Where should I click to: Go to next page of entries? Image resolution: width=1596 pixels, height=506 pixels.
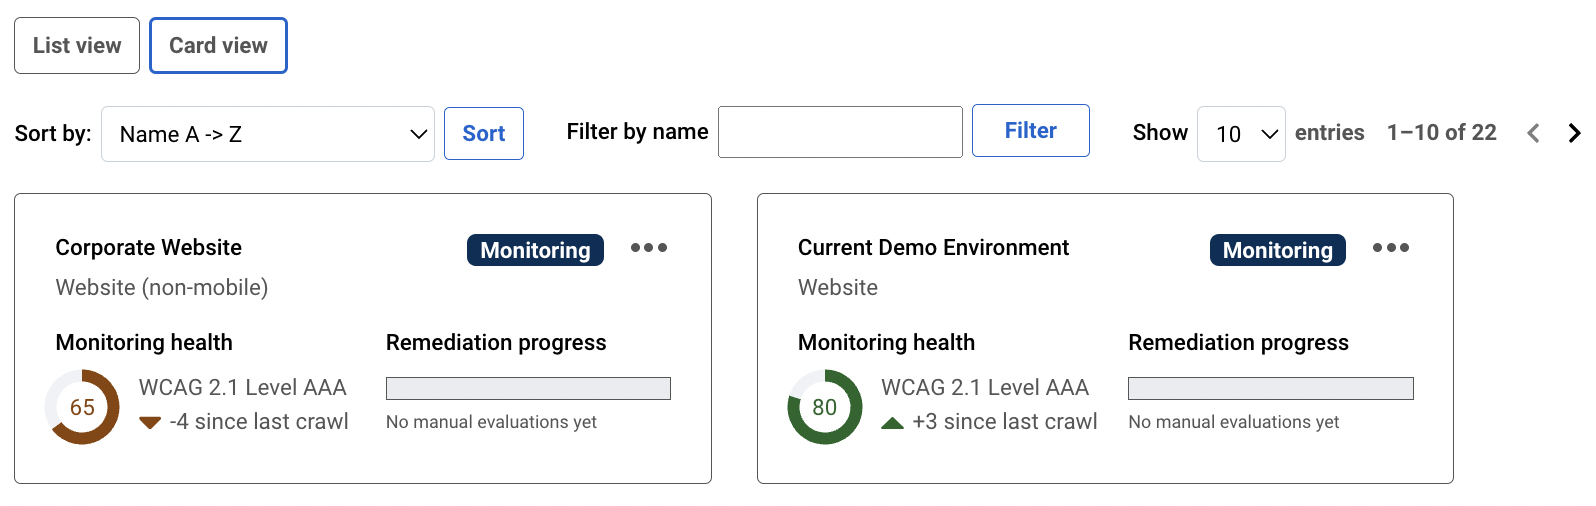(1574, 133)
